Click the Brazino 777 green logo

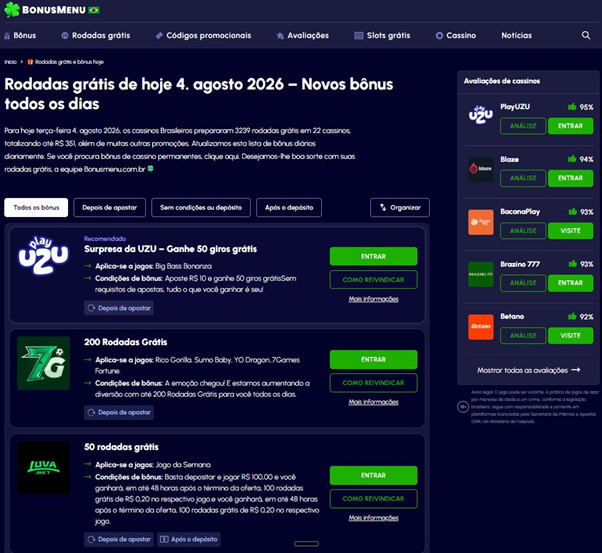coord(481,274)
